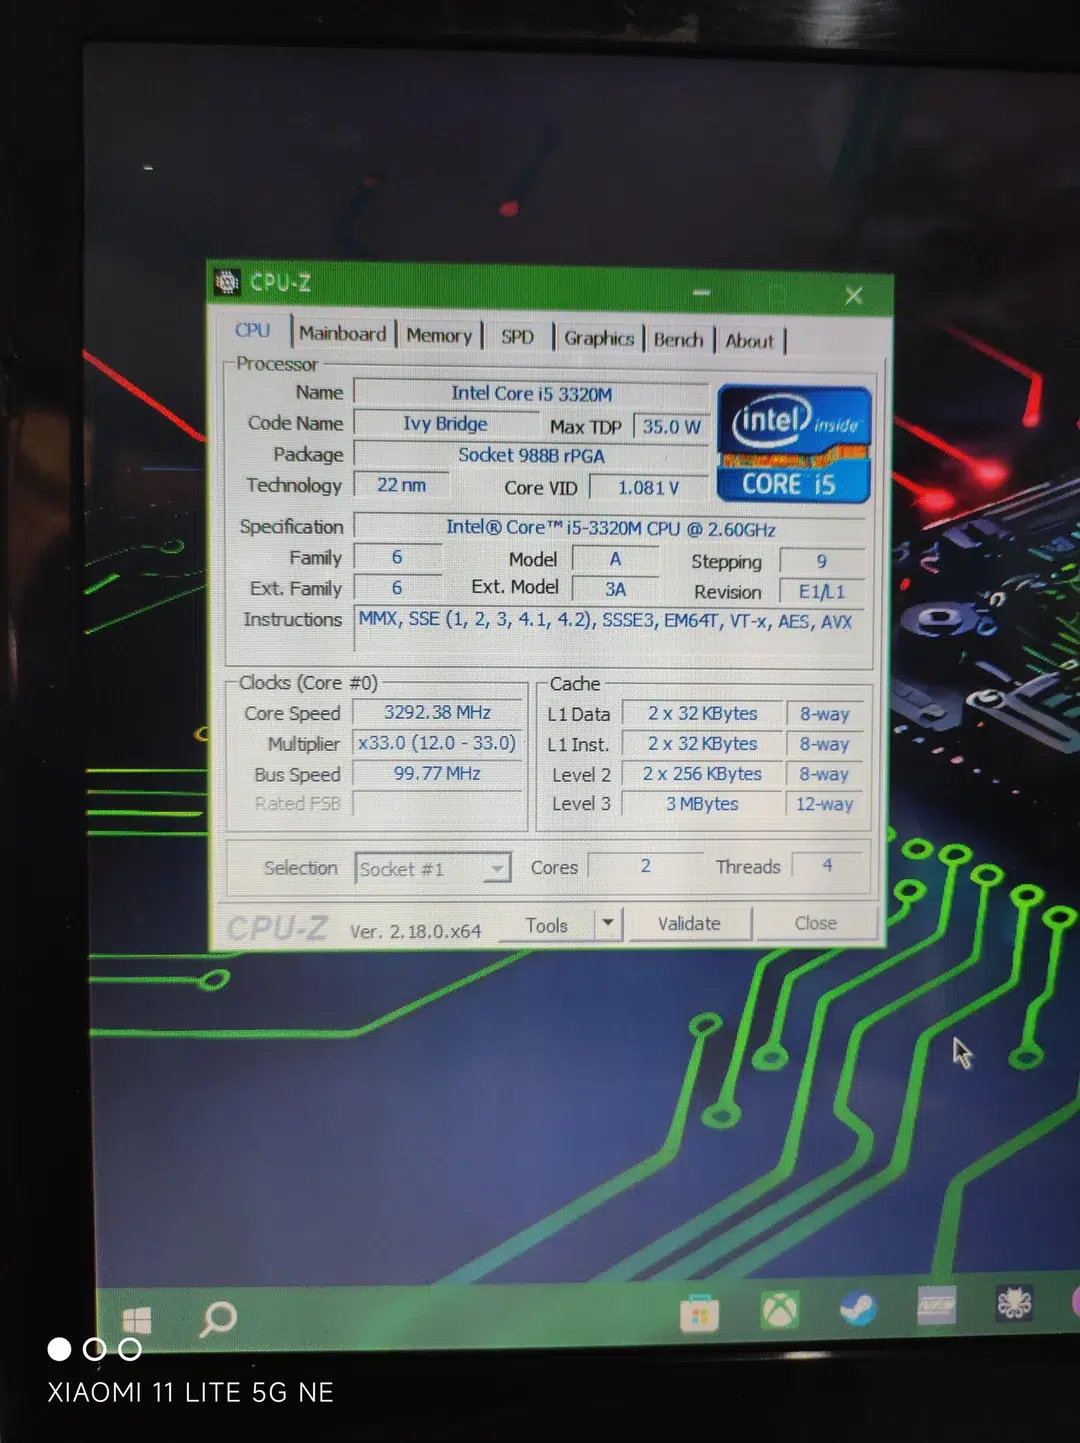Switch to the Mainboard tab
Screen dimensions: 1080x1443
point(342,334)
